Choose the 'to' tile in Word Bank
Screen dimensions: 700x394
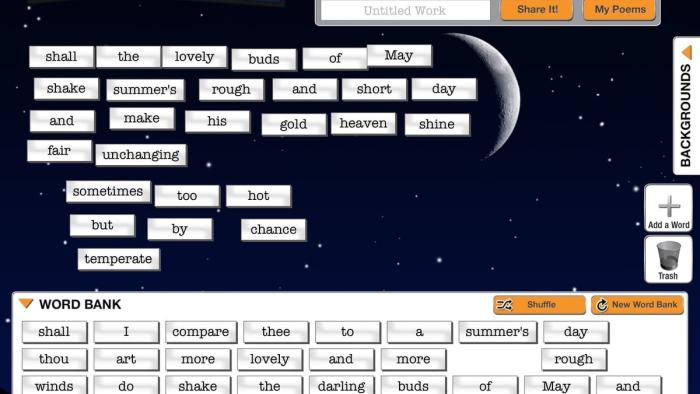pos(348,332)
